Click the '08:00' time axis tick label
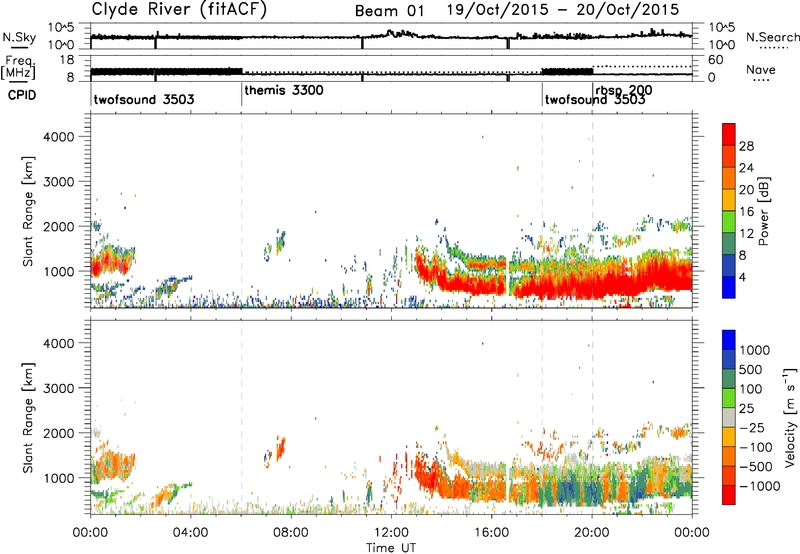 tap(291, 533)
